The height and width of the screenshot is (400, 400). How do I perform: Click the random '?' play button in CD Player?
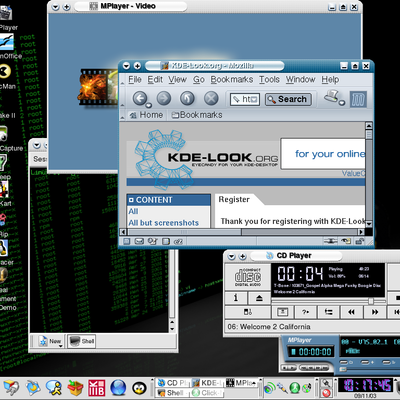pos(305,312)
